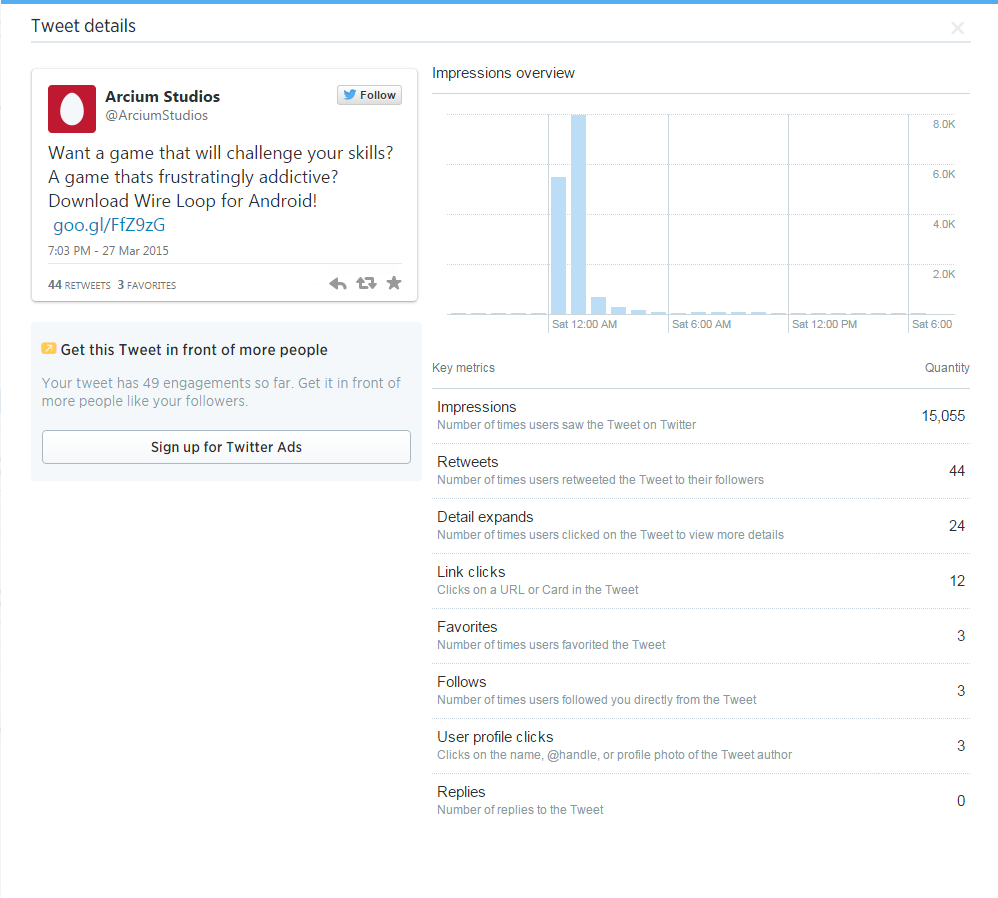Click the reply arrow icon on tweet

[338, 283]
